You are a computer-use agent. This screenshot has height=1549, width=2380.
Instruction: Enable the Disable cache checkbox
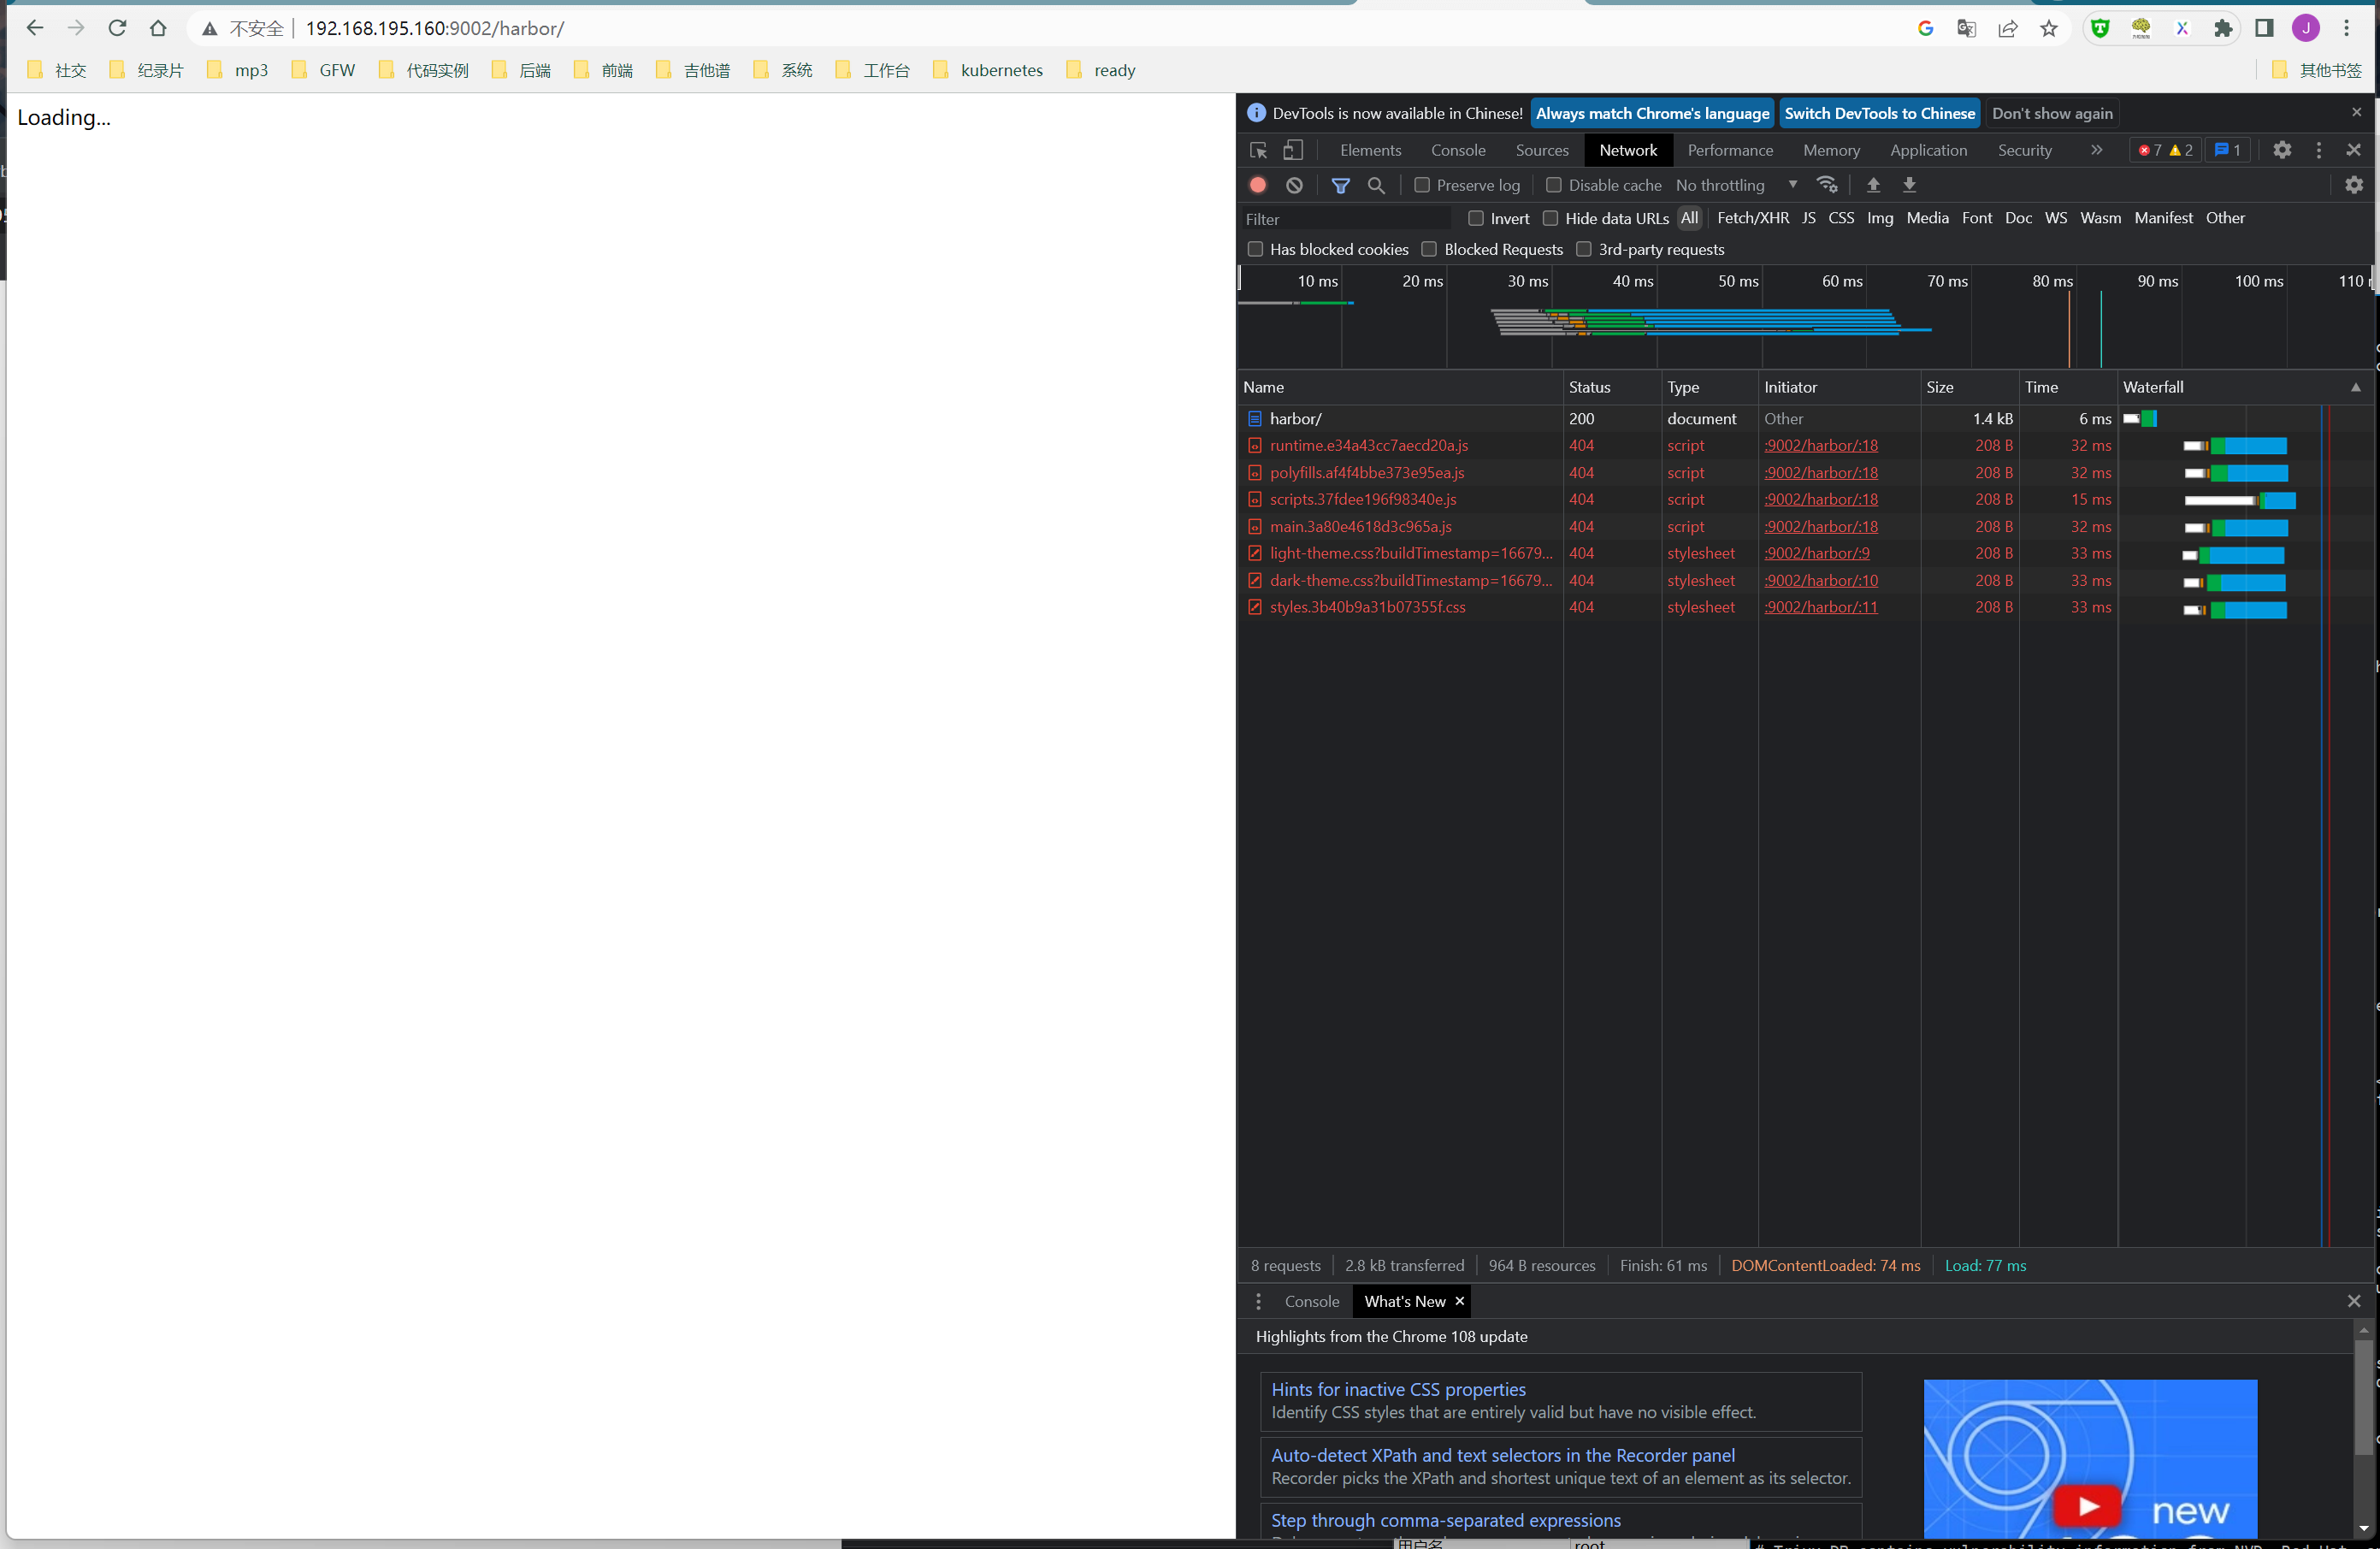[1554, 185]
